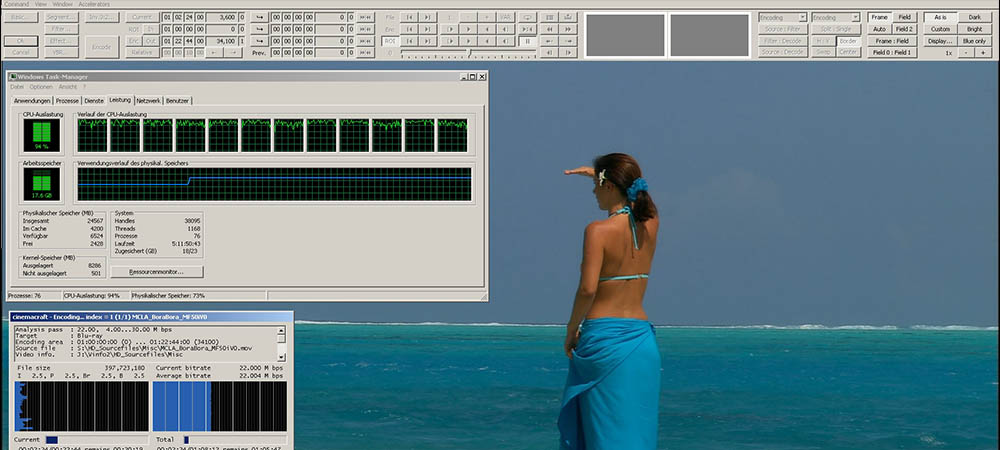This screenshot has width=1000, height=450.
Task: Open the first Encoding dropdown
Action: pos(782,17)
